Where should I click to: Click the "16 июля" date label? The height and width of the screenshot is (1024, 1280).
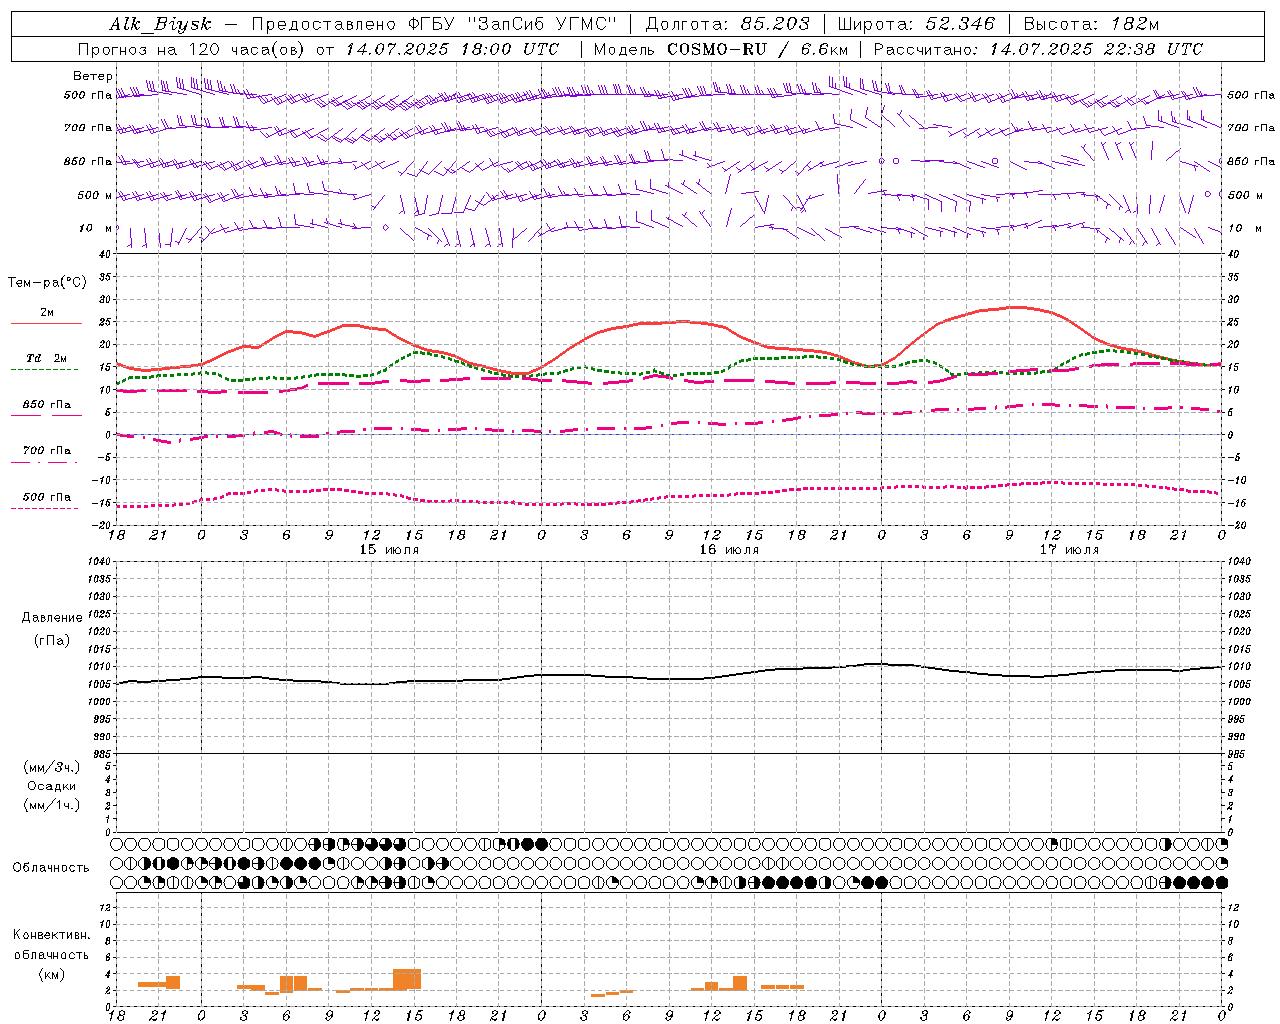click(729, 550)
